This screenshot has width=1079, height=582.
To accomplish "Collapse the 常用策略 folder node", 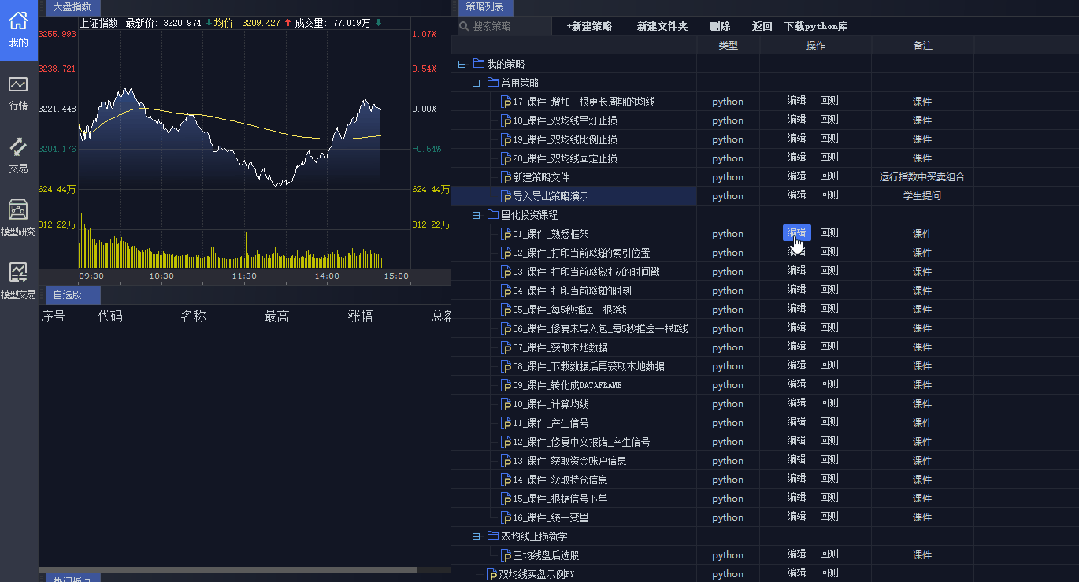I will point(476,83).
